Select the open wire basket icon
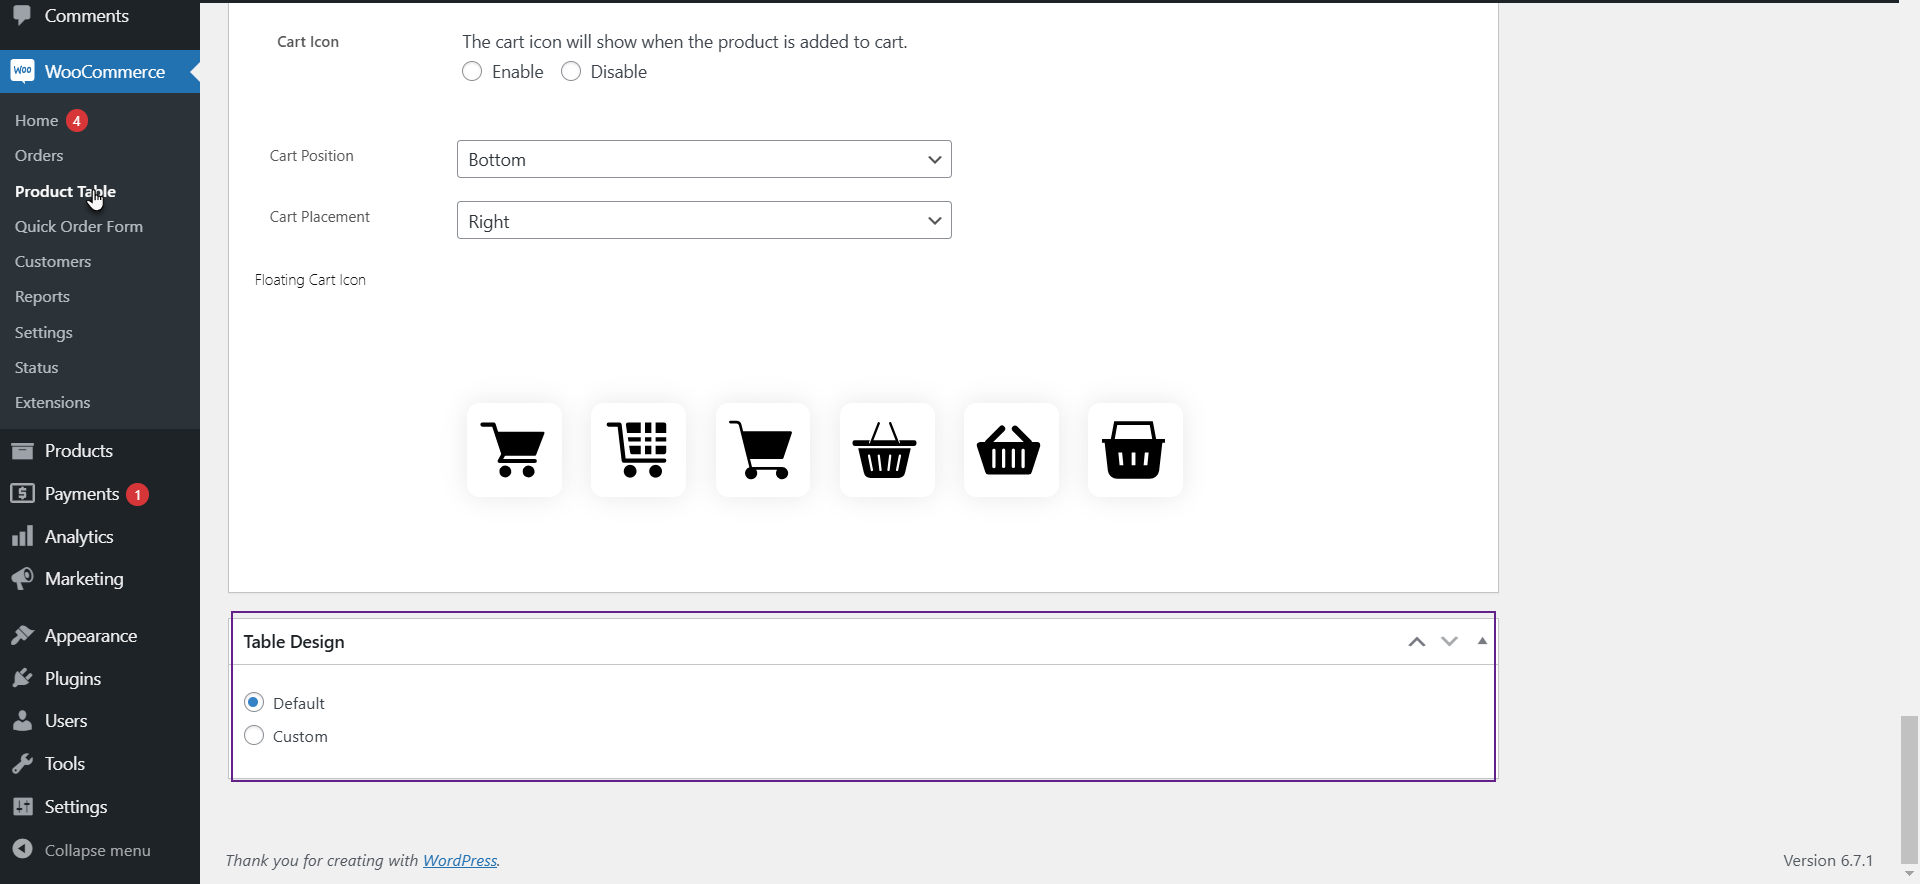 tap(886, 450)
